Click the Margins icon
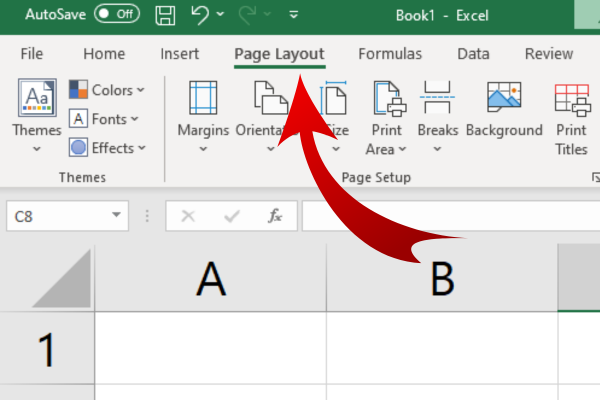The image size is (600, 400). click(x=203, y=98)
